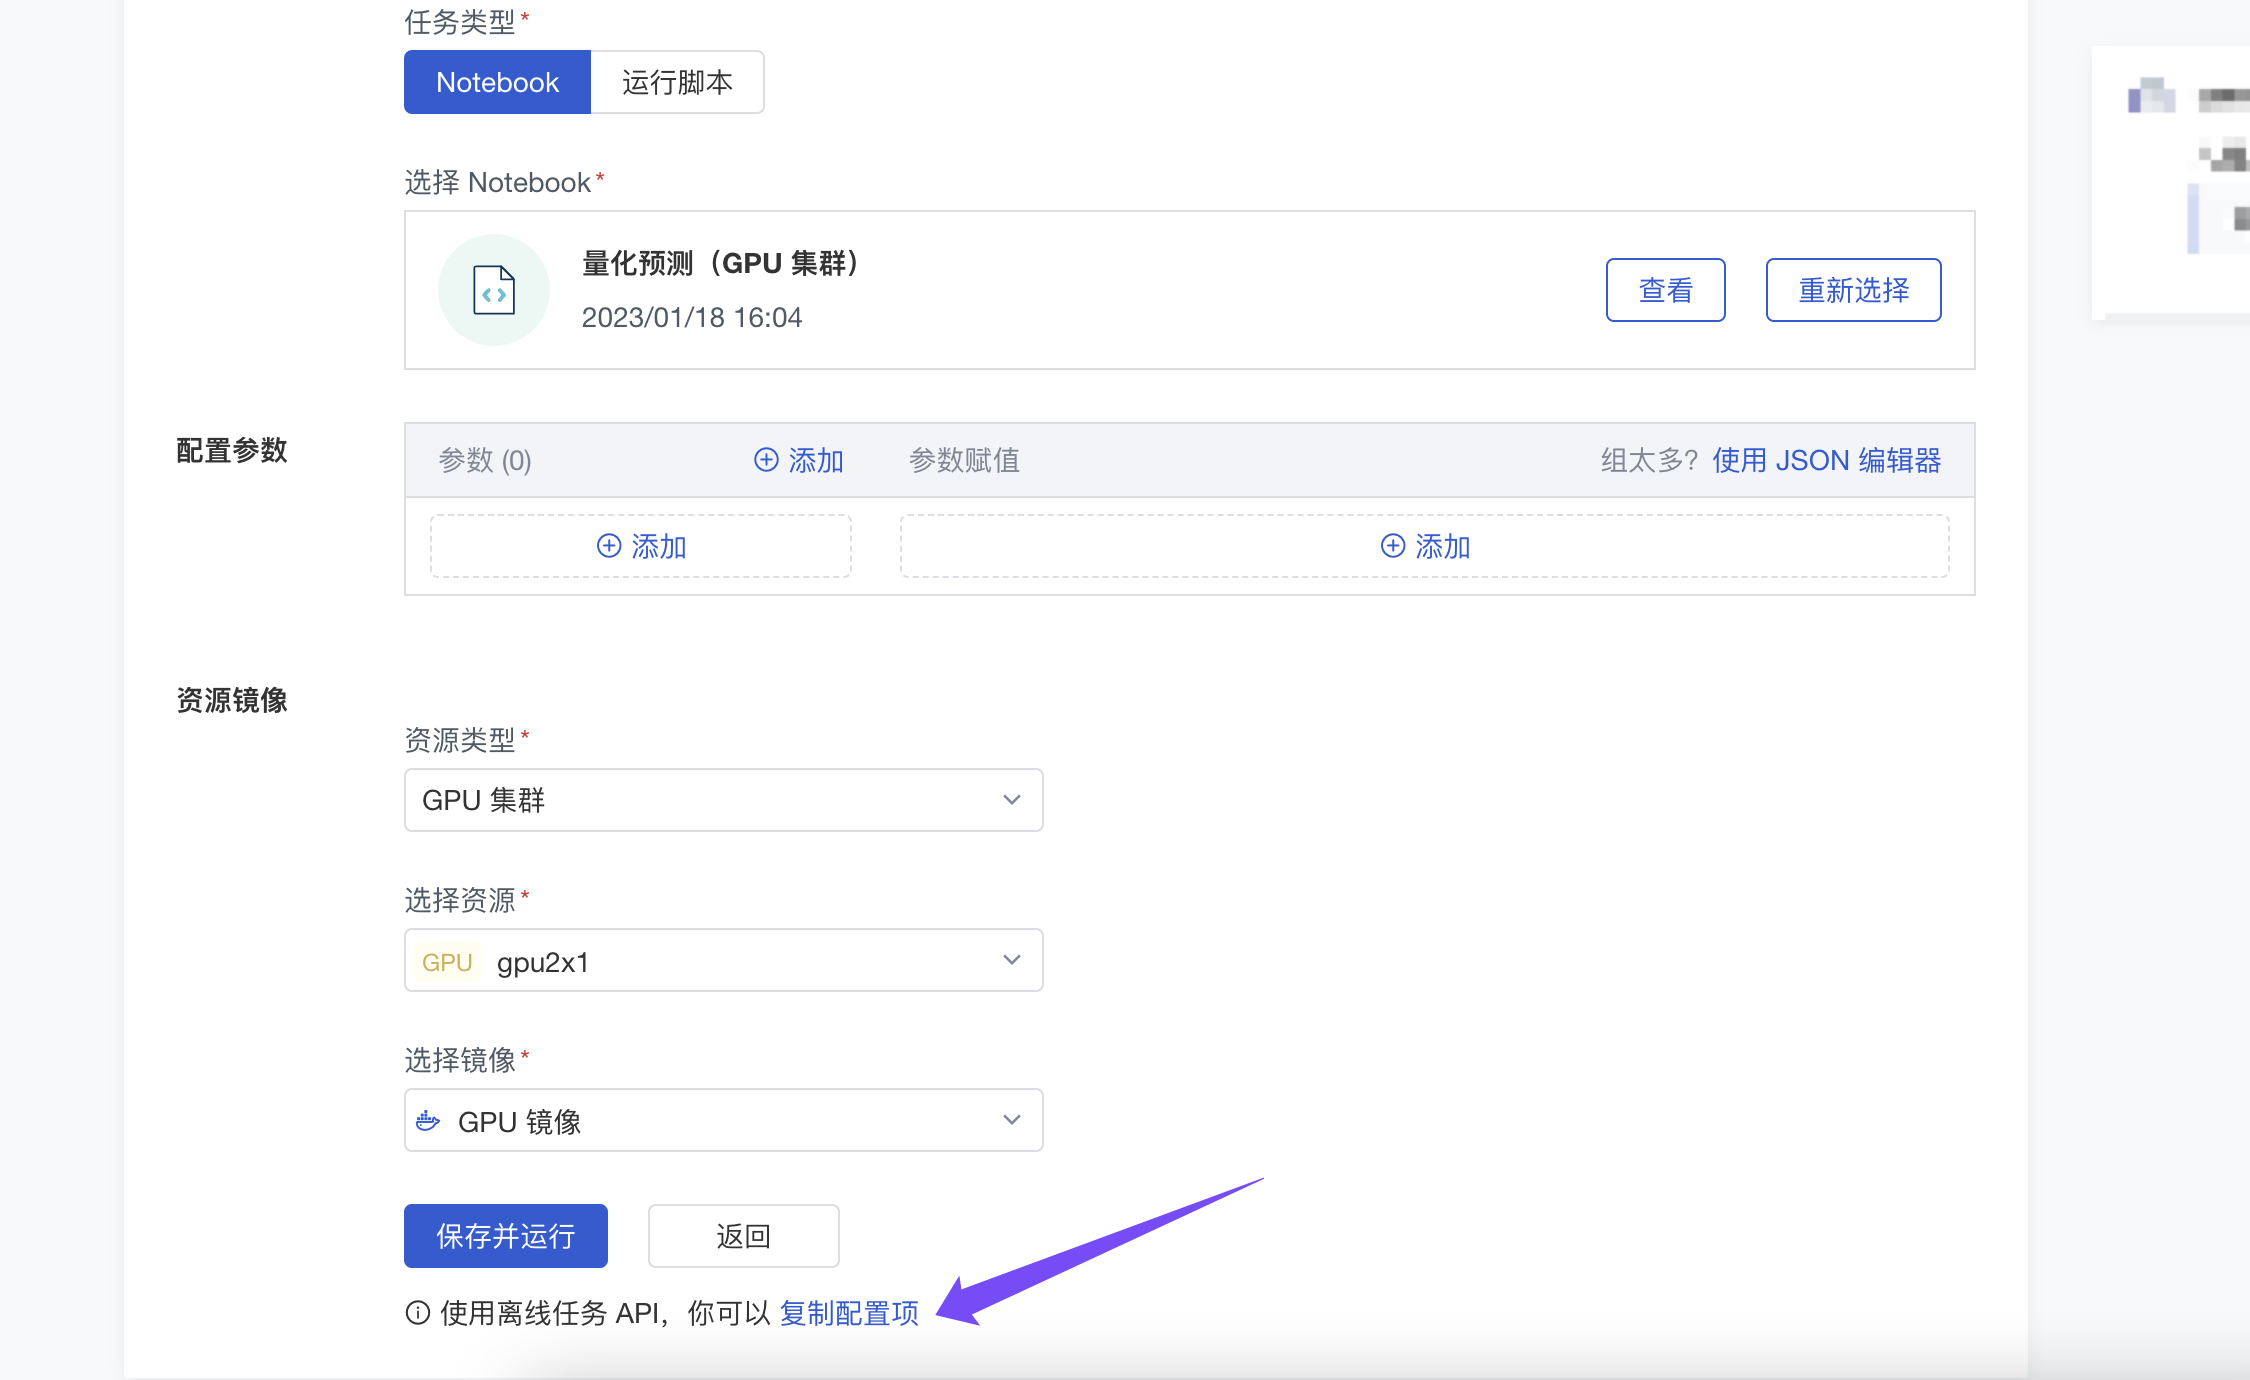Click the notebook file icon for 量化预测
Image resolution: width=2250 pixels, height=1380 pixels.
(493, 289)
